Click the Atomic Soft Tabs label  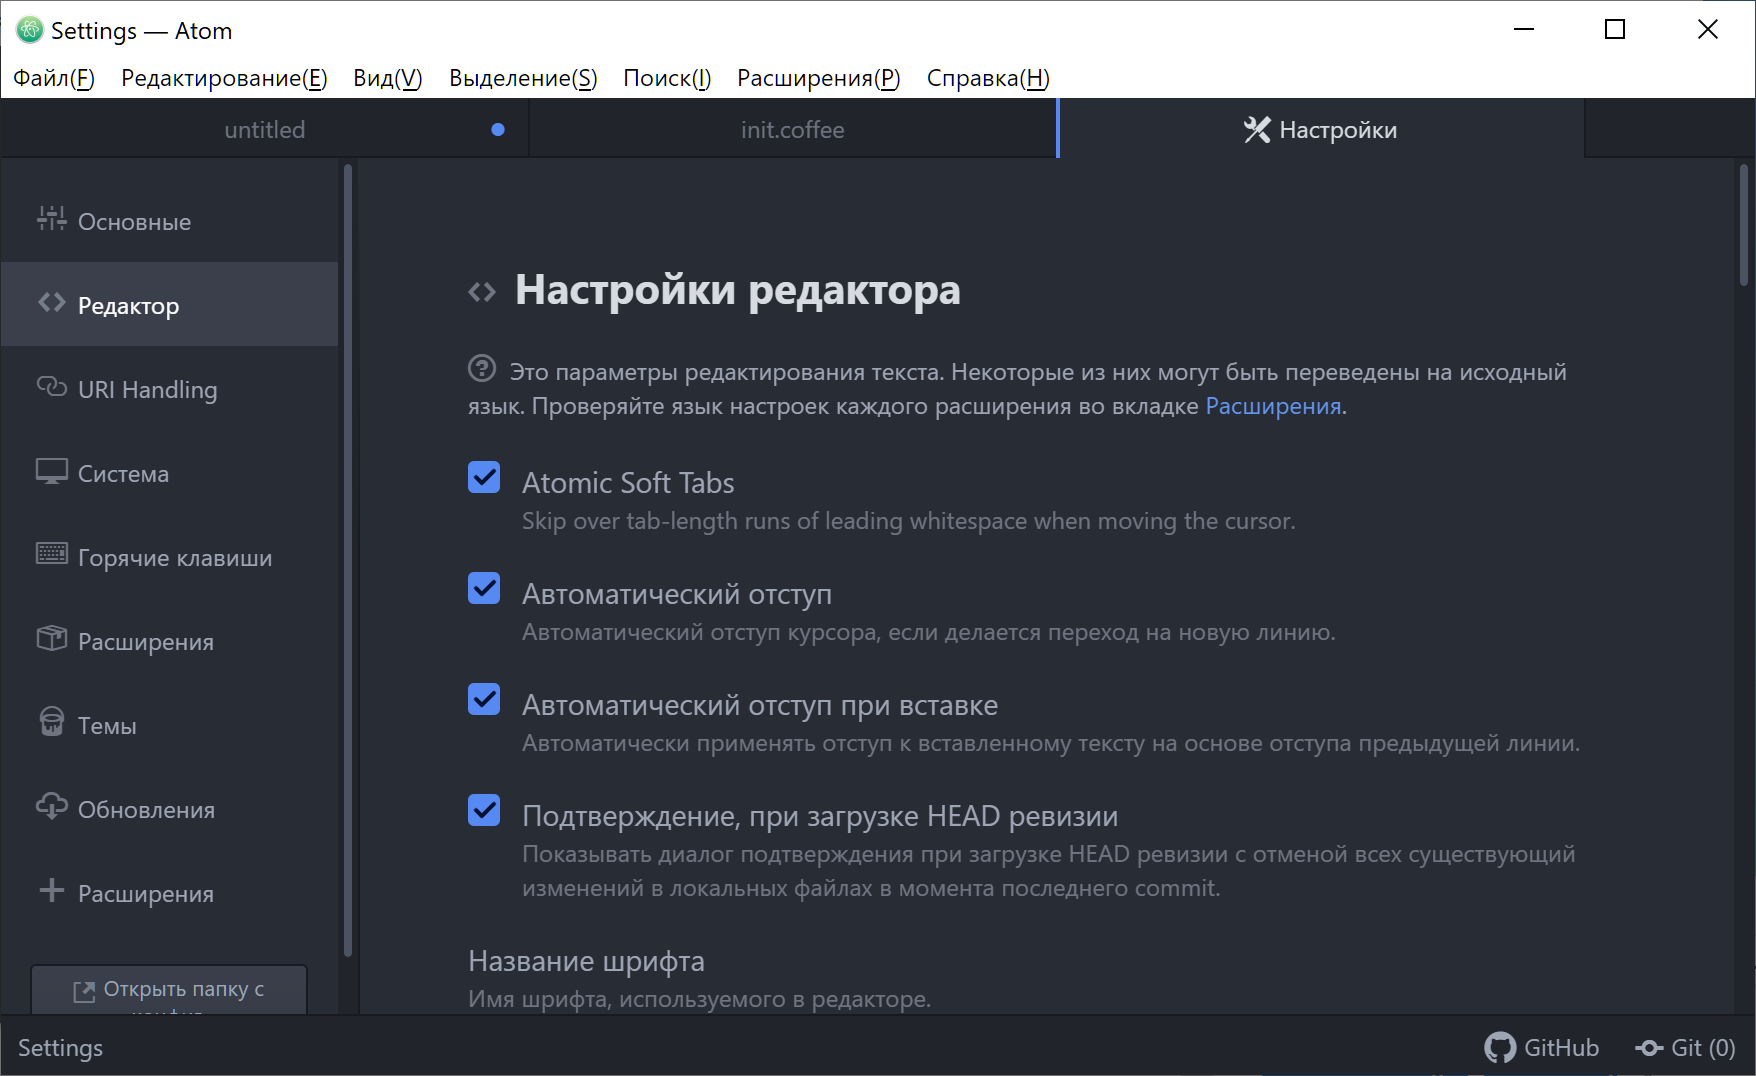point(628,482)
